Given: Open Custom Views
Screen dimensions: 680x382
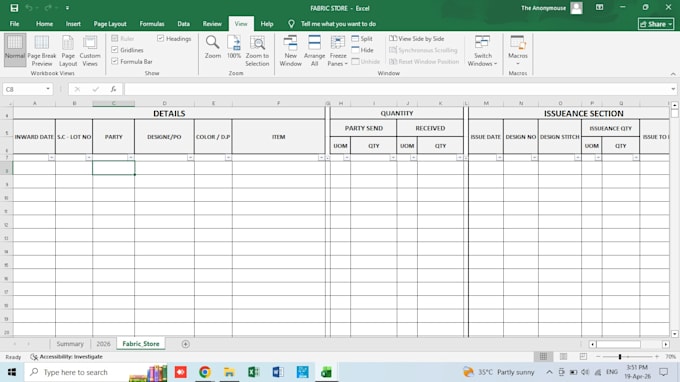Looking at the screenshot, I should click(x=90, y=50).
